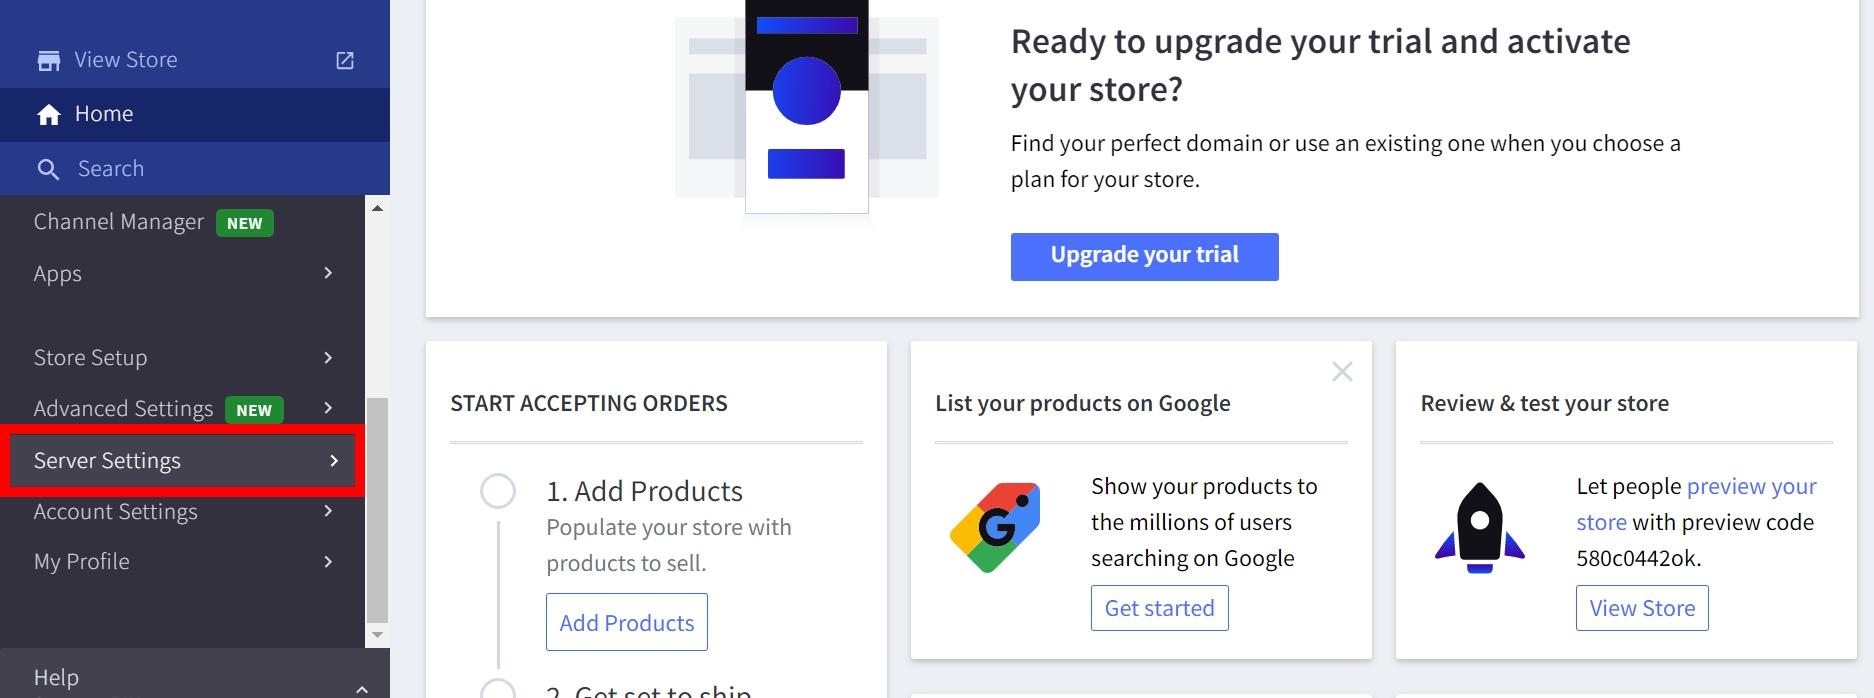
Task: Dismiss the List products on Google card
Action: click(x=1342, y=372)
